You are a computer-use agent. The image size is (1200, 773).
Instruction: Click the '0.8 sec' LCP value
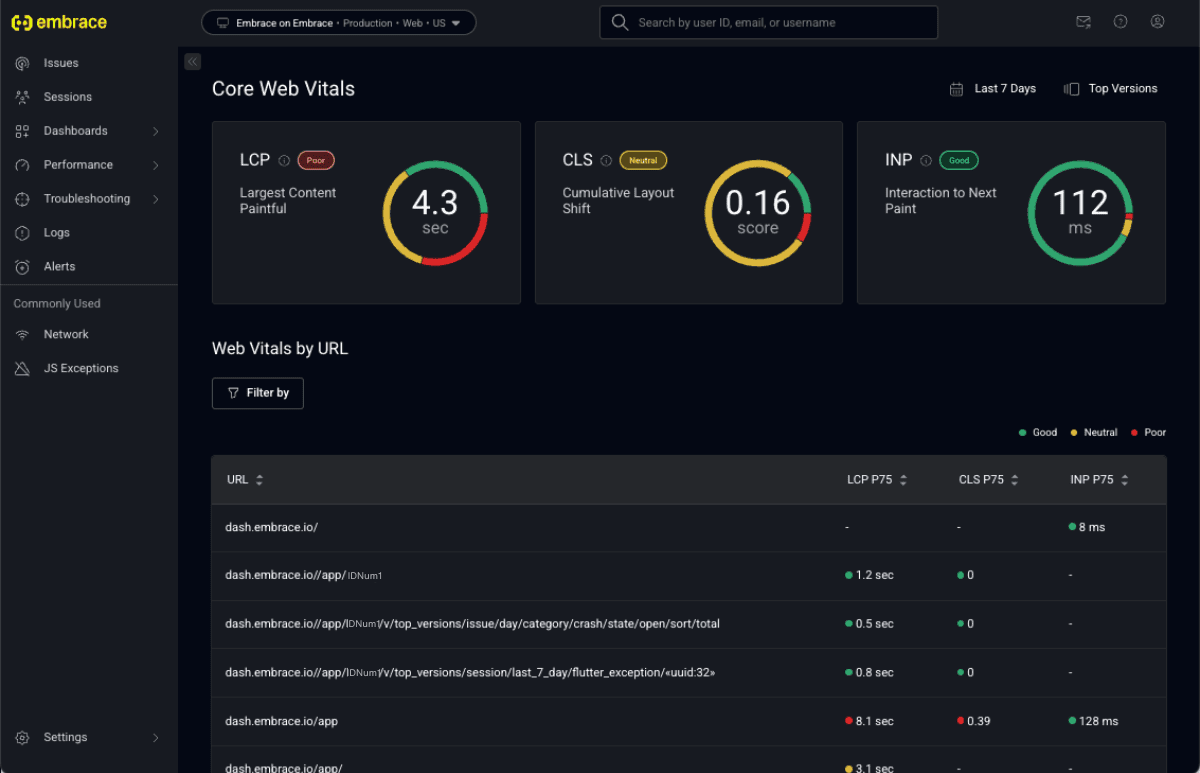869,673
